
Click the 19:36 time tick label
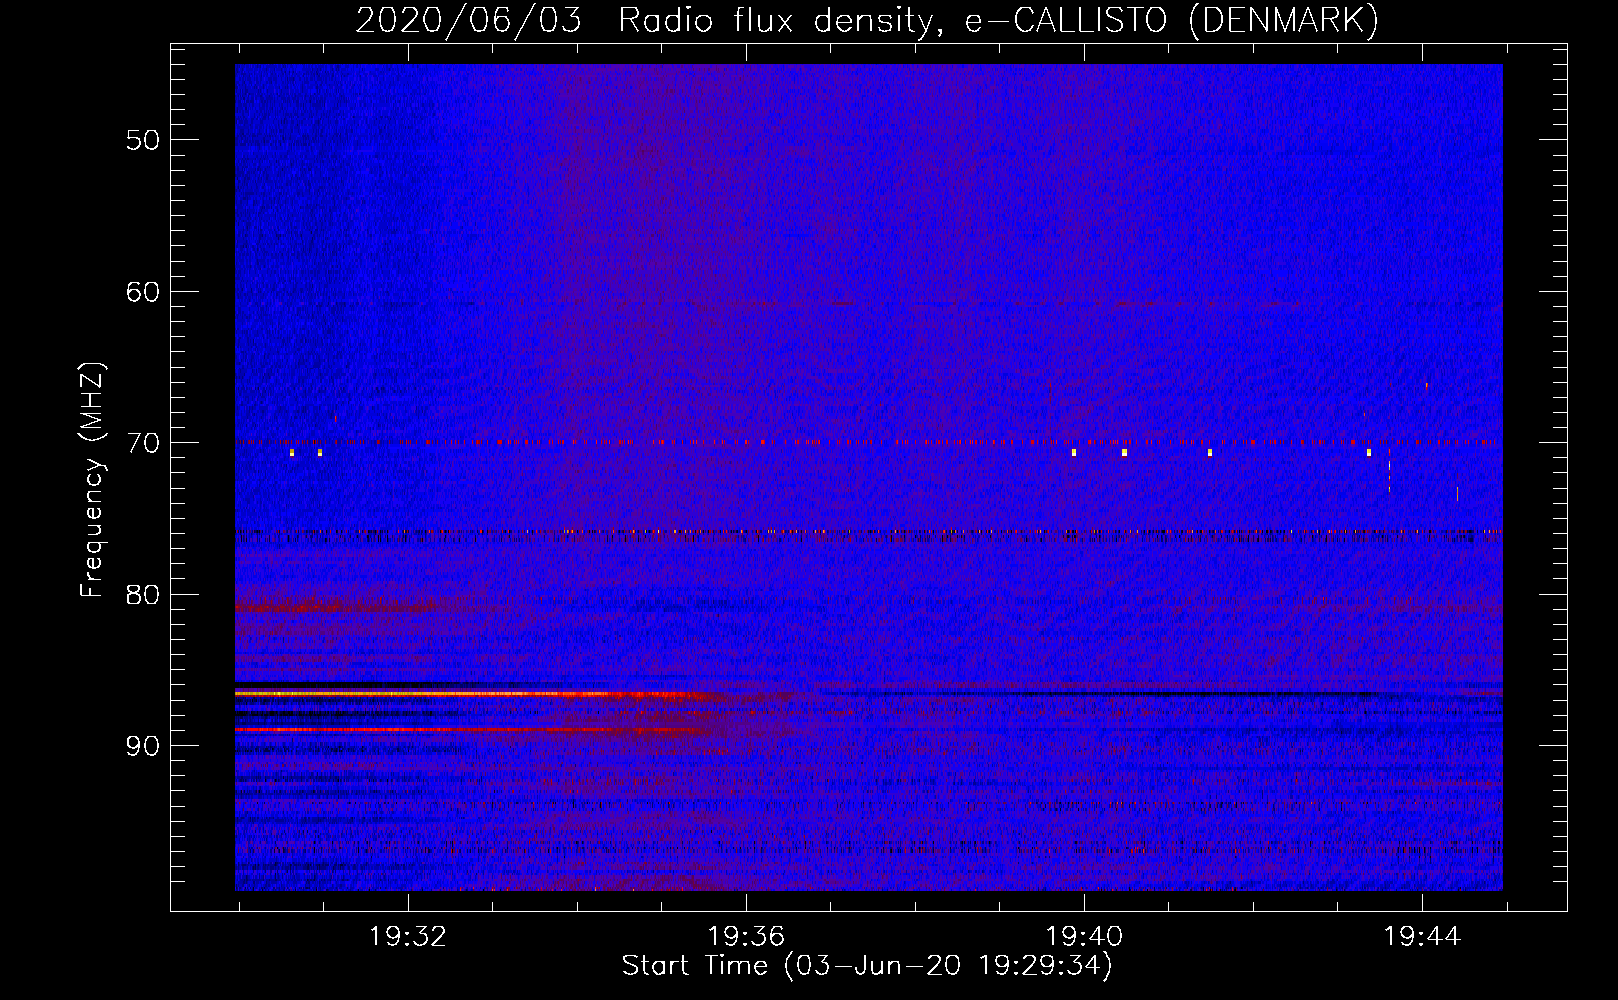click(746, 937)
